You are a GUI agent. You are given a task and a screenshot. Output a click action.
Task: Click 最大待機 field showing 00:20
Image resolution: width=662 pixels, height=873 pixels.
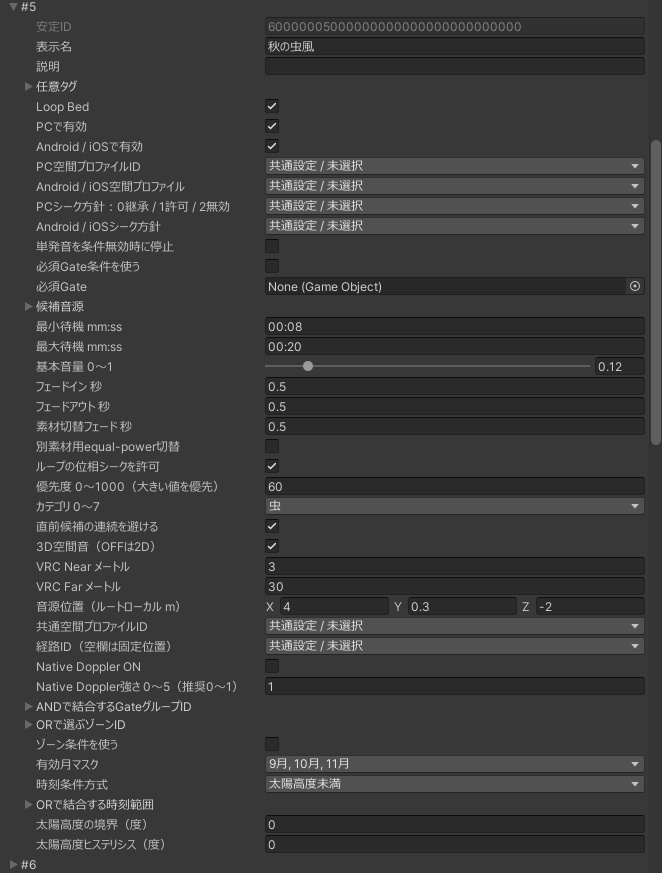454,346
